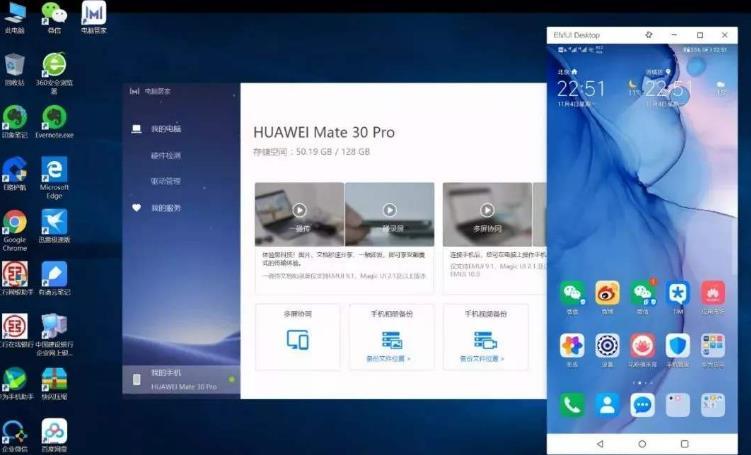Open the 印象笔记 desktop shortcut
The width and height of the screenshot is (751, 455).
pyautogui.click(x=15, y=122)
